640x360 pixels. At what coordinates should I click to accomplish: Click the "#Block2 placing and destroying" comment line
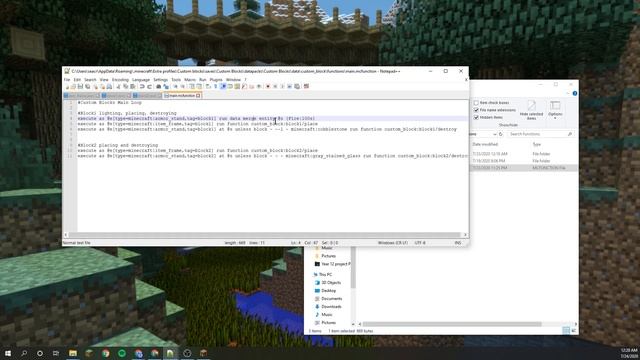point(118,145)
